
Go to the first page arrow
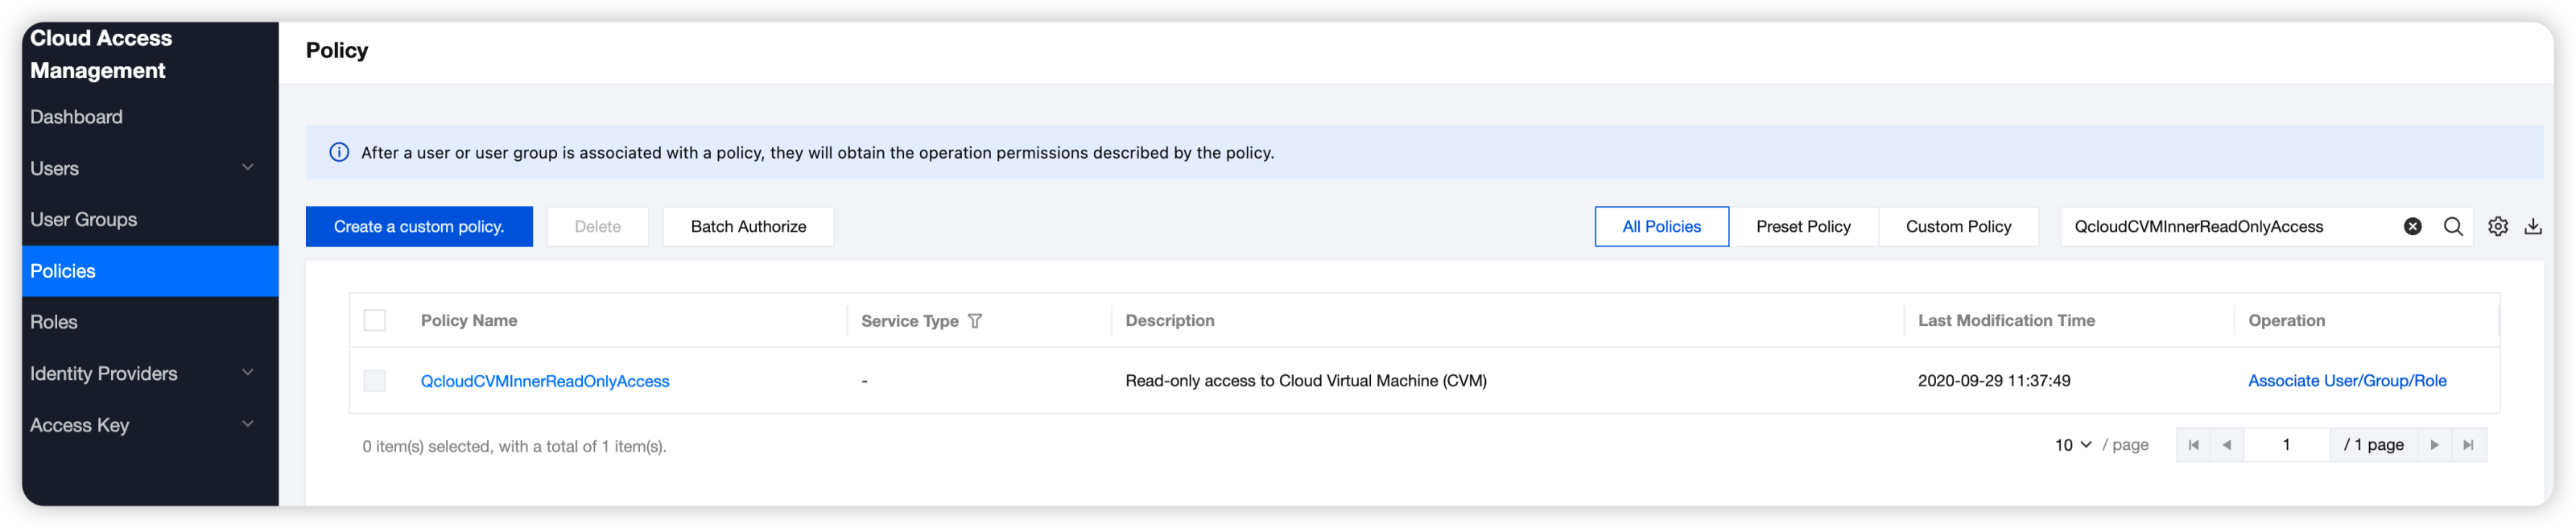[2193, 445]
